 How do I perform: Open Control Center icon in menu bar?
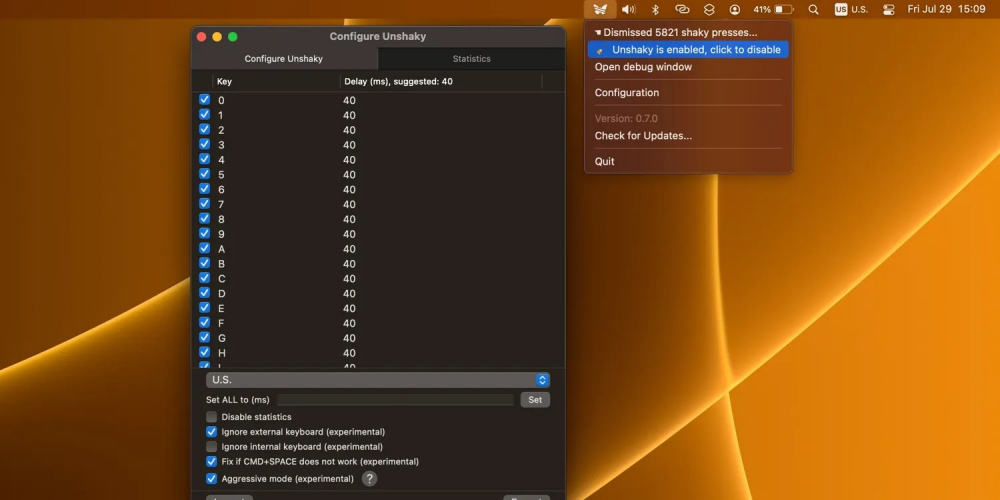pos(888,9)
